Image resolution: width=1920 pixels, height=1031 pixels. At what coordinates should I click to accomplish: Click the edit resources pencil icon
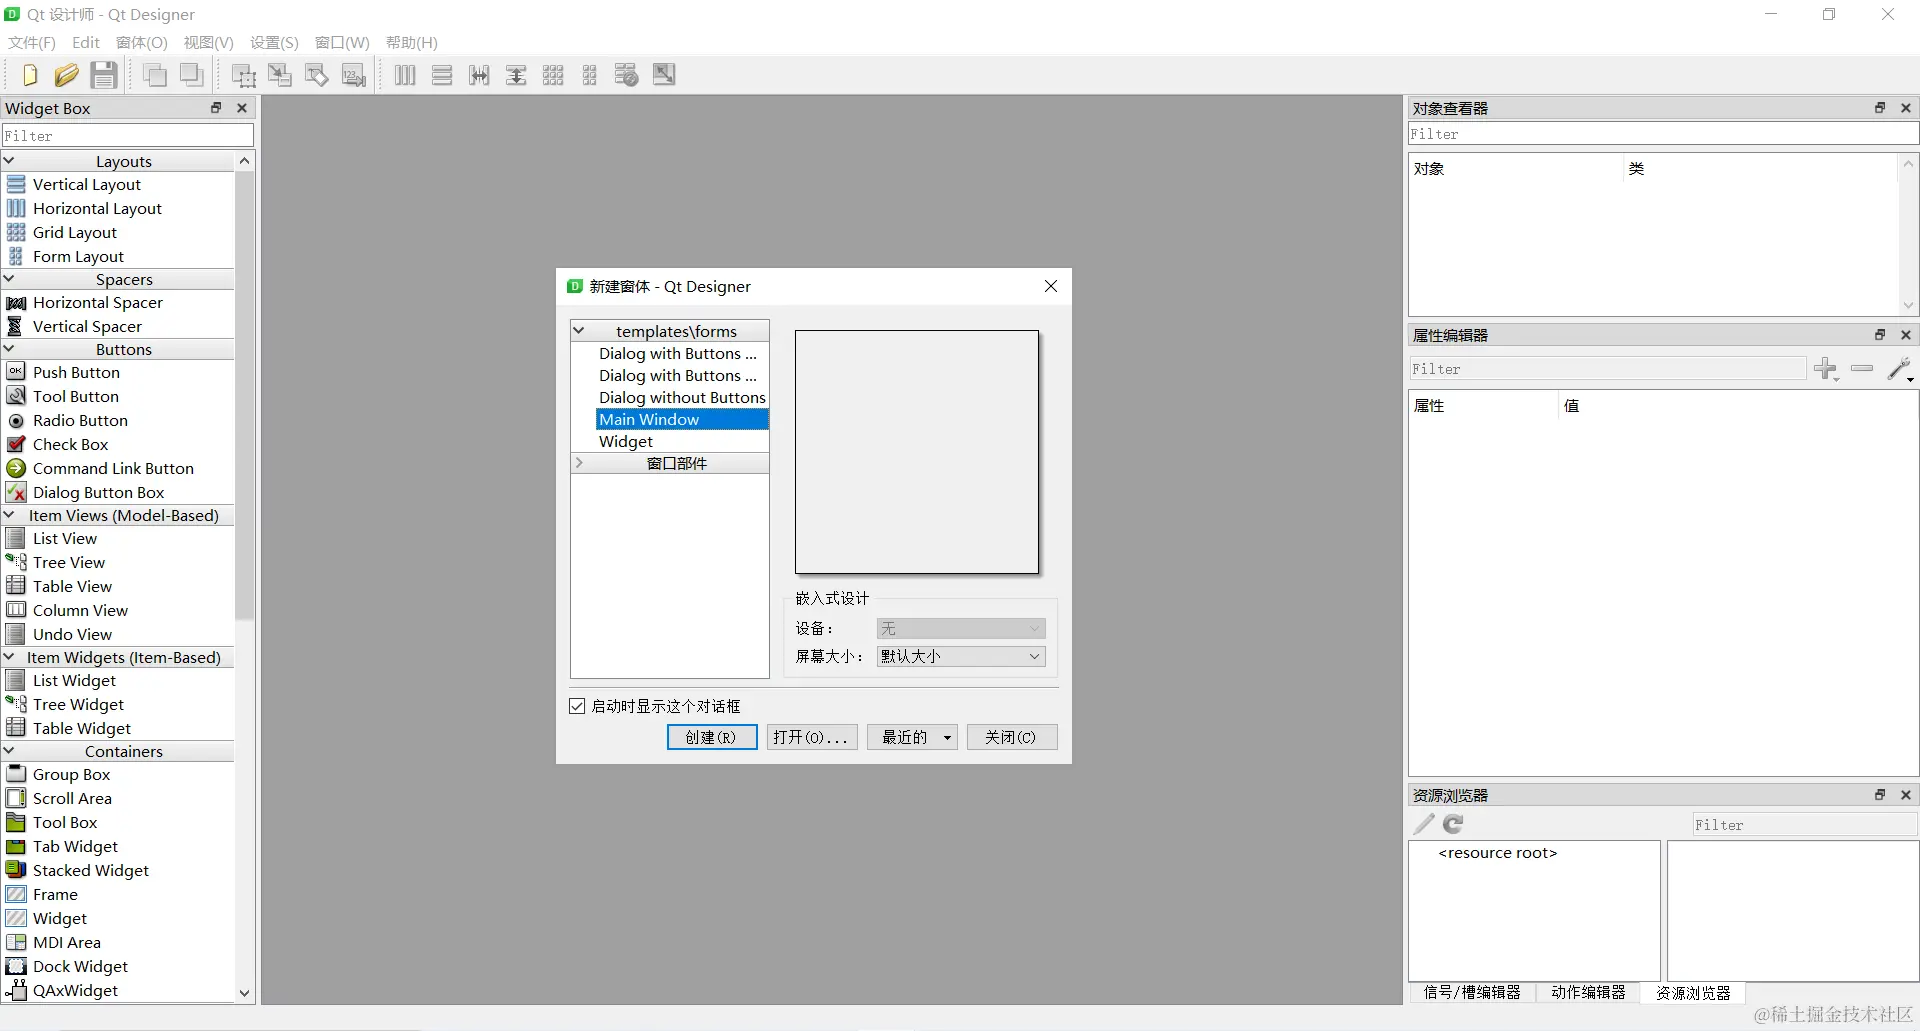tap(1424, 824)
